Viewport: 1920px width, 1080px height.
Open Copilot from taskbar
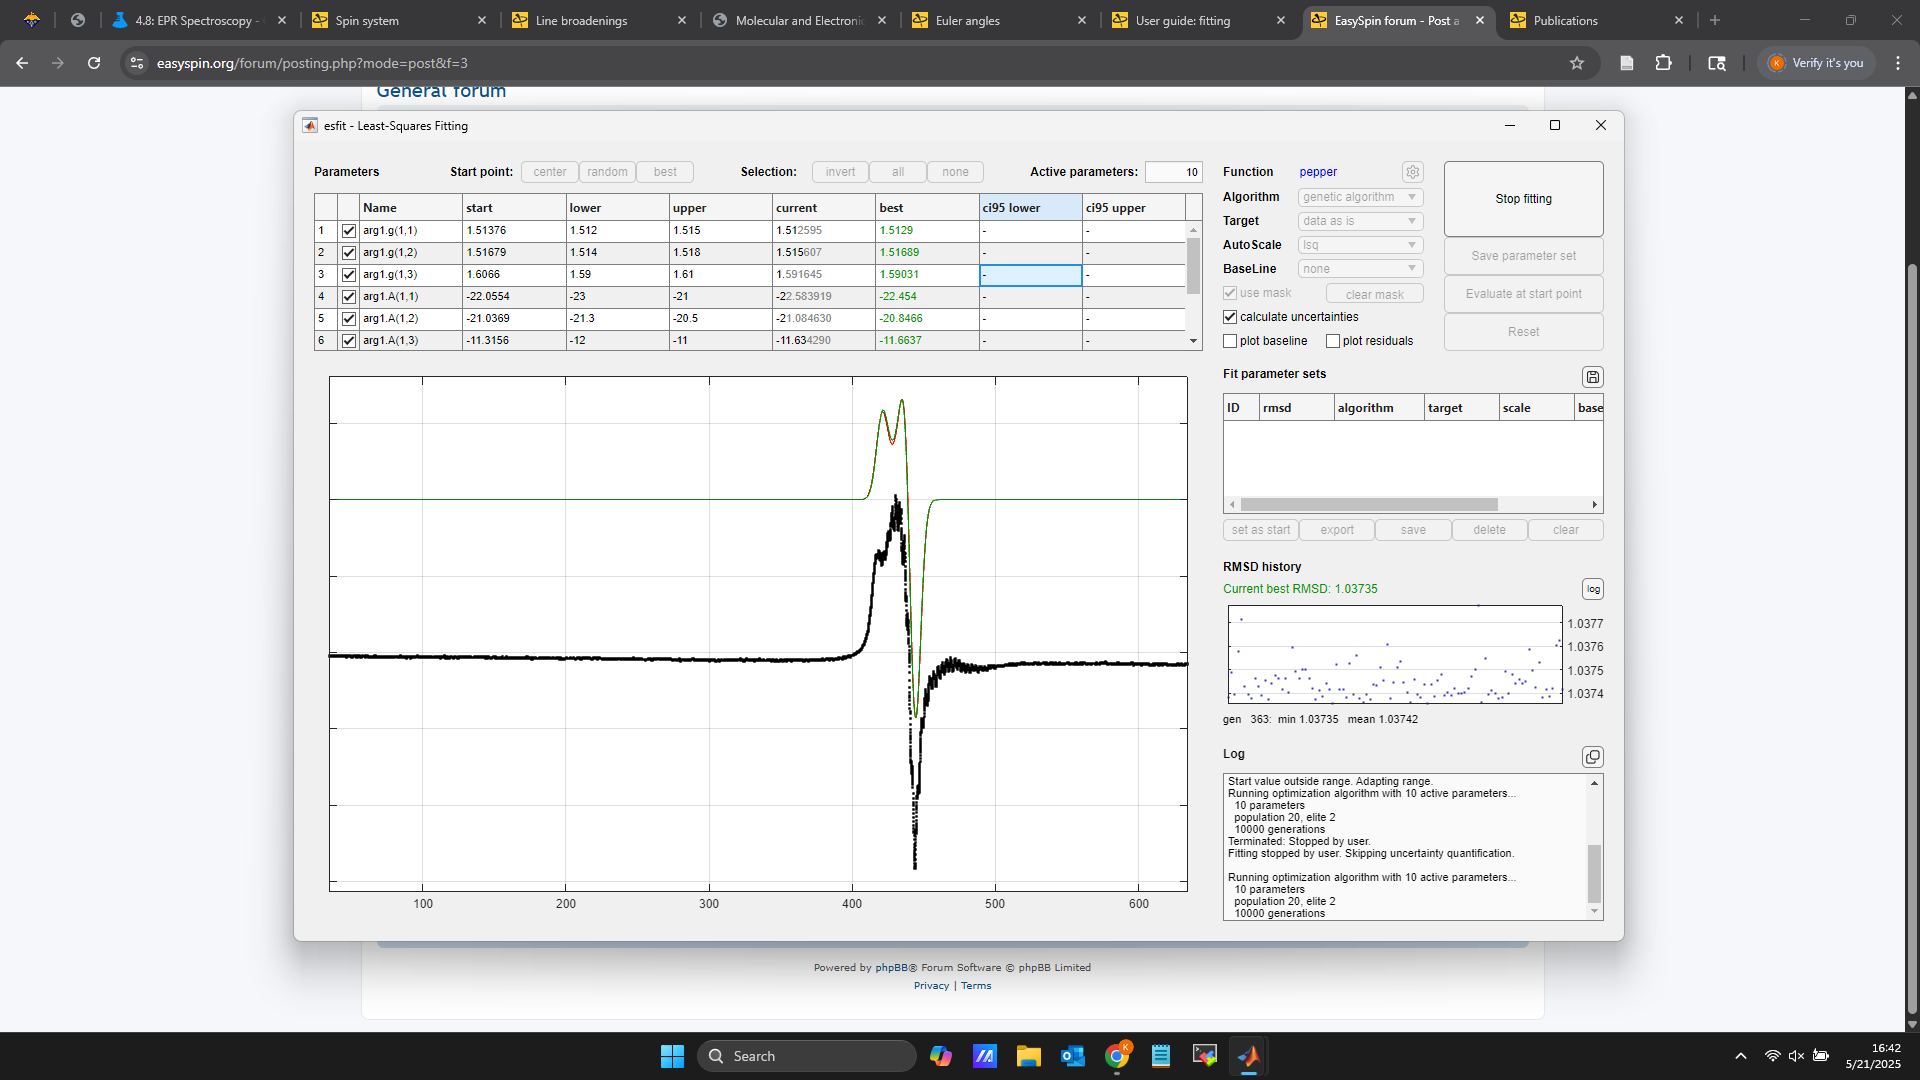[x=941, y=1056]
